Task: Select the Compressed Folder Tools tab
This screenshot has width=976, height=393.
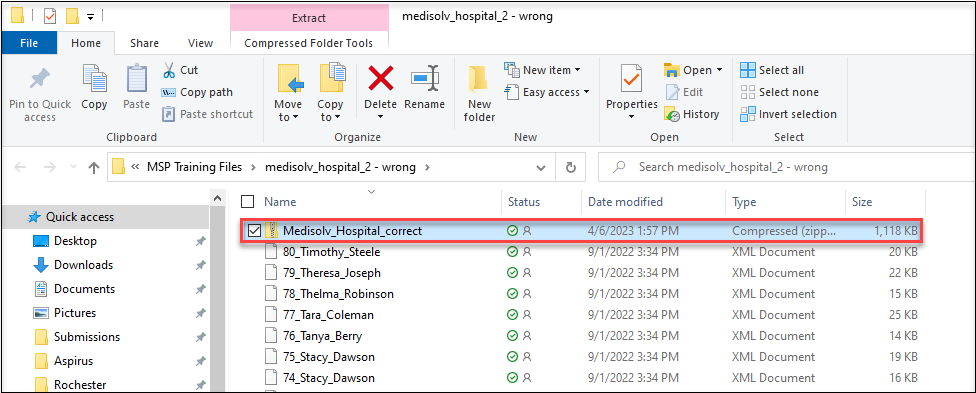Action: click(x=309, y=43)
